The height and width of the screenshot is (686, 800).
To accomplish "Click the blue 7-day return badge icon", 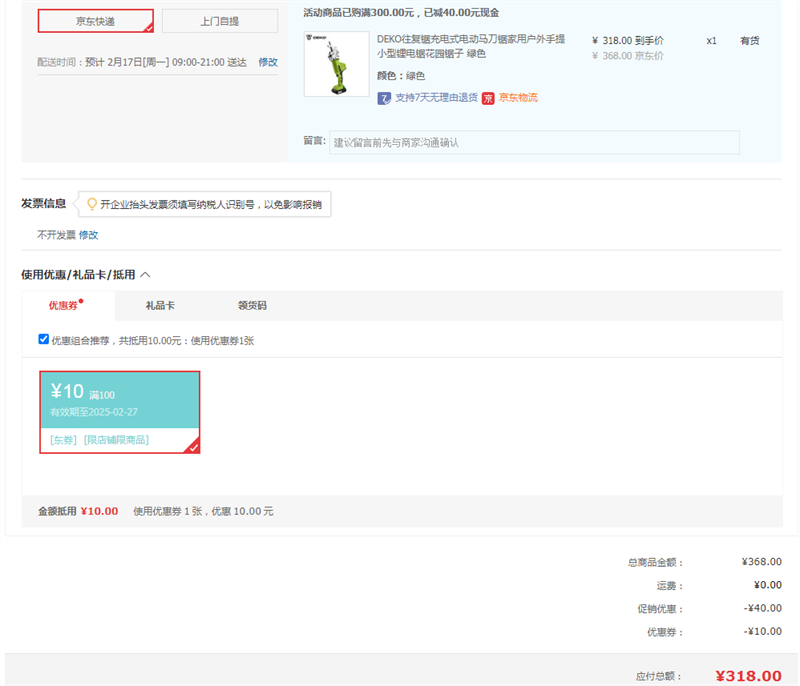I will [384, 98].
